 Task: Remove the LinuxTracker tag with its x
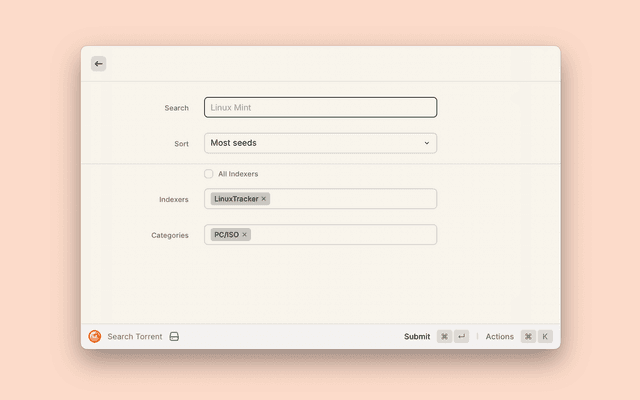(264, 199)
